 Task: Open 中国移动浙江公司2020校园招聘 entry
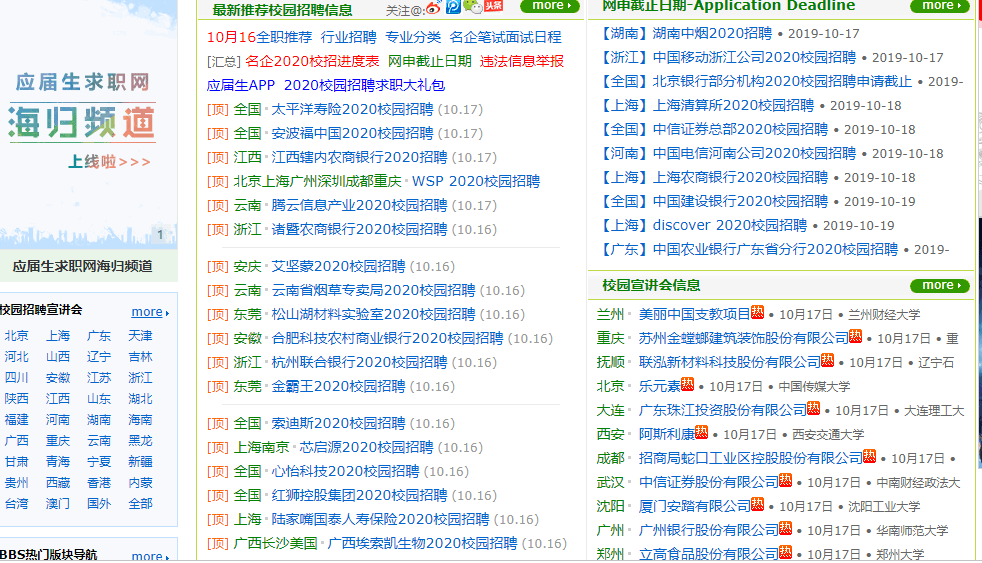click(754, 58)
